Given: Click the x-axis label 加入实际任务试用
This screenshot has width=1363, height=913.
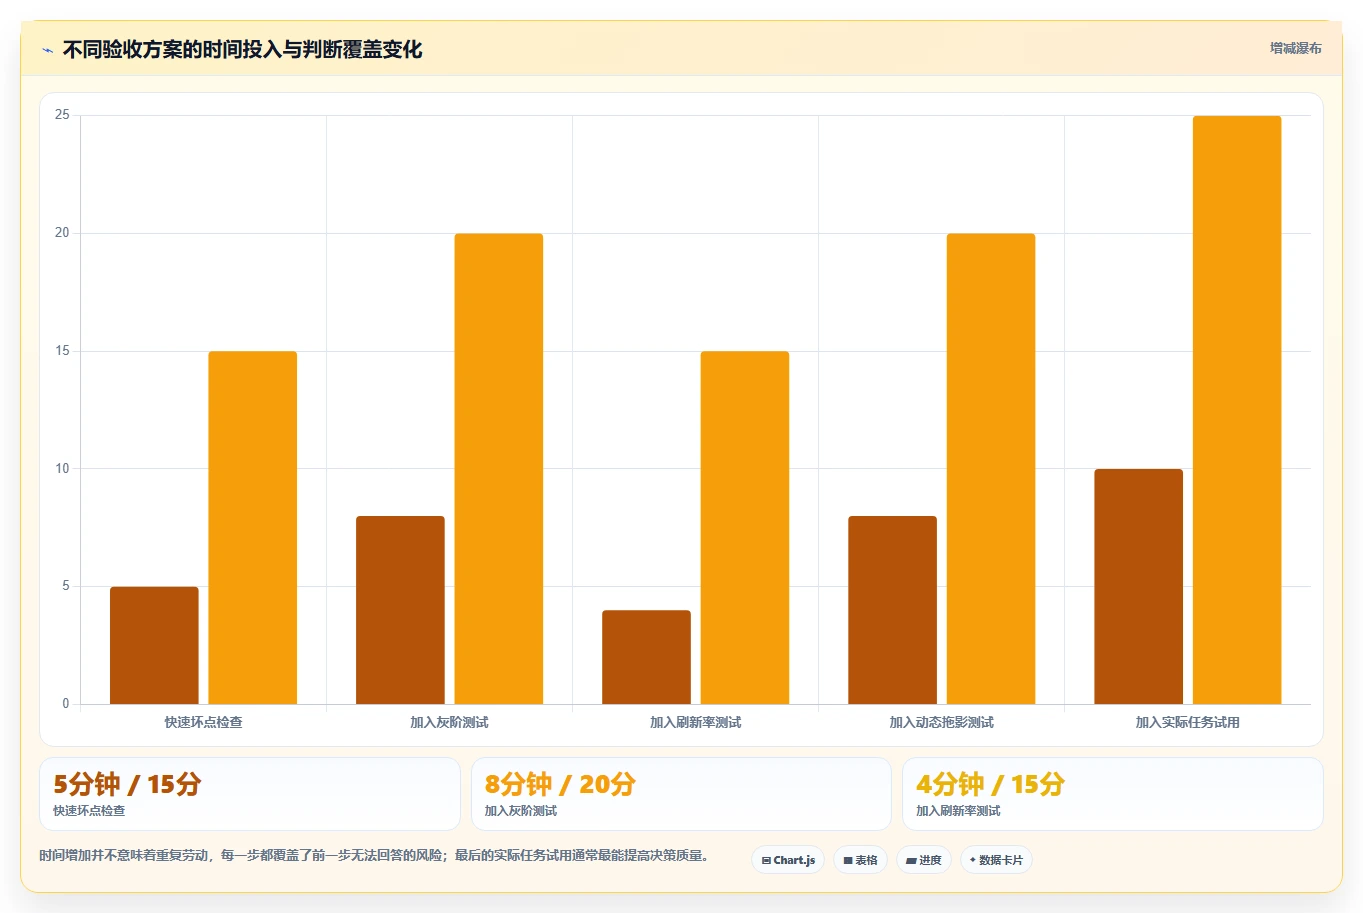Looking at the screenshot, I should coord(1188,722).
